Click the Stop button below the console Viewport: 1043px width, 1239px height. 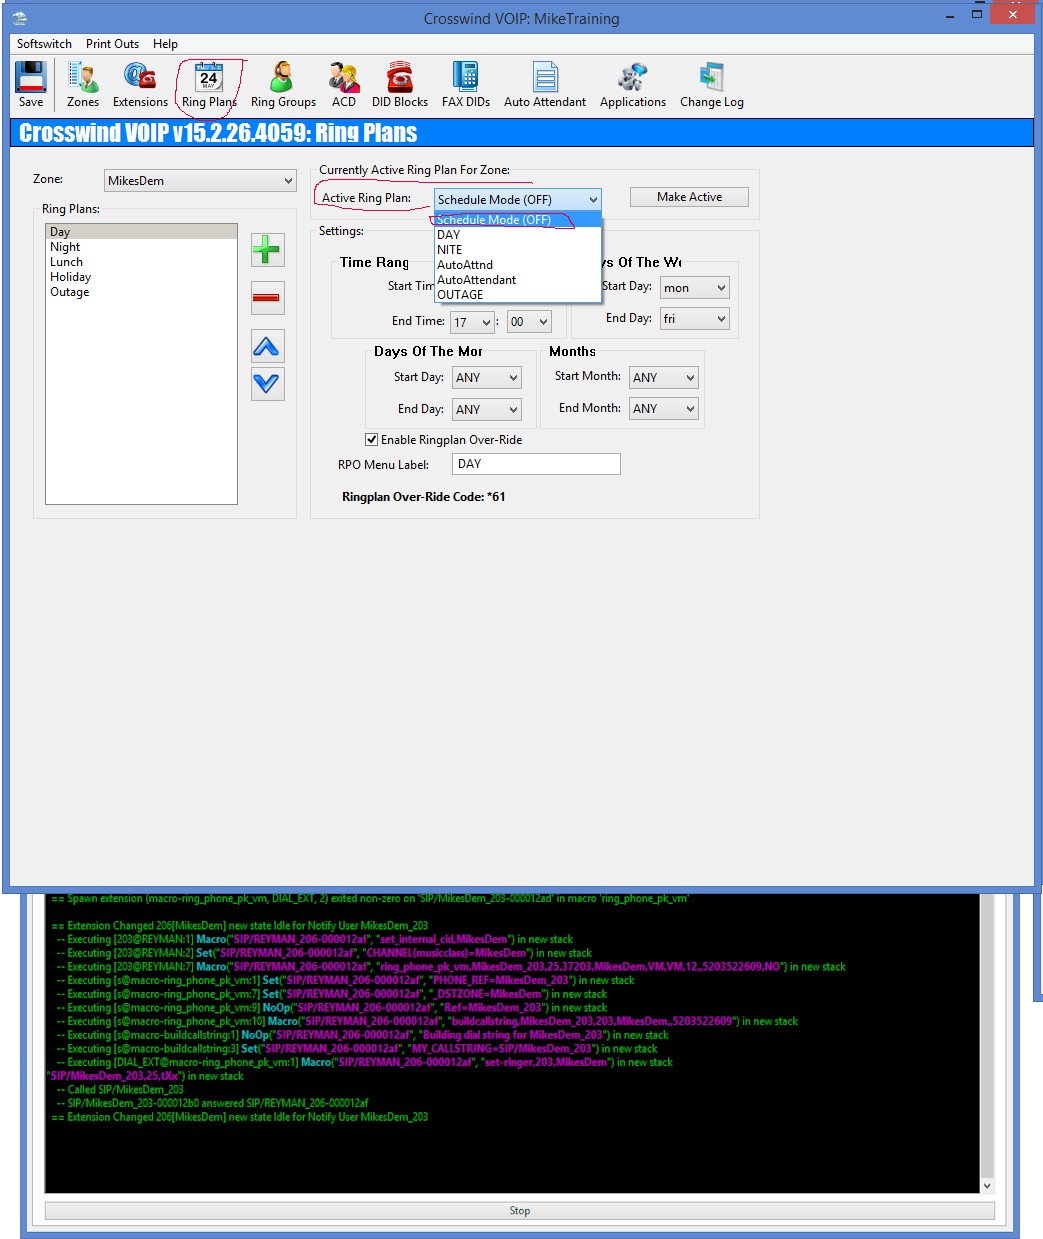point(519,1211)
